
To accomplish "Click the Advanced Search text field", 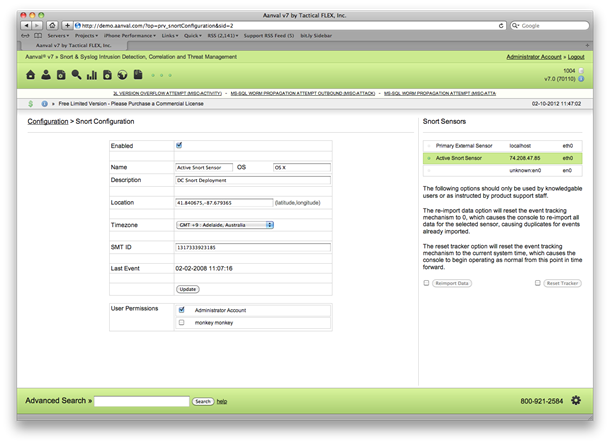I will (x=141, y=401).
